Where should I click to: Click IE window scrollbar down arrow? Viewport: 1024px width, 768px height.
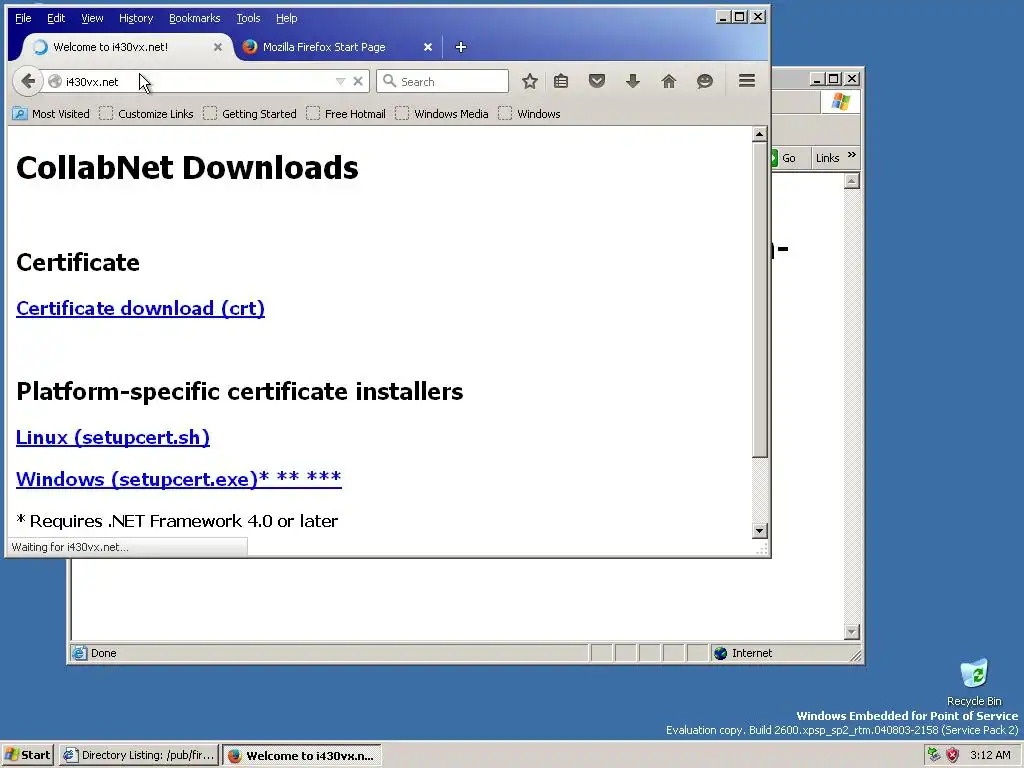(852, 632)
